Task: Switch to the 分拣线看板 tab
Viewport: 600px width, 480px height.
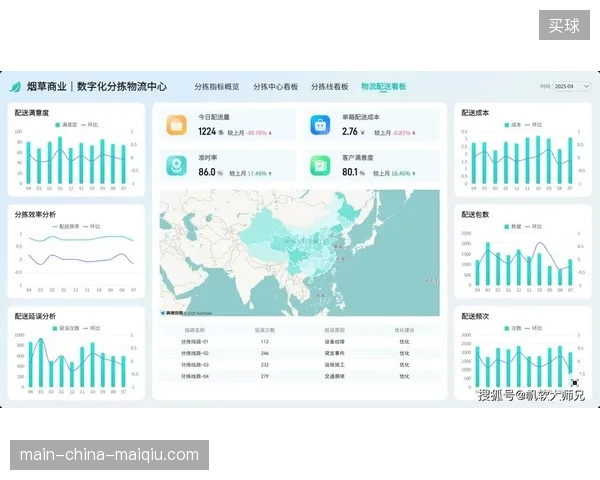Action: coord(329,87)
